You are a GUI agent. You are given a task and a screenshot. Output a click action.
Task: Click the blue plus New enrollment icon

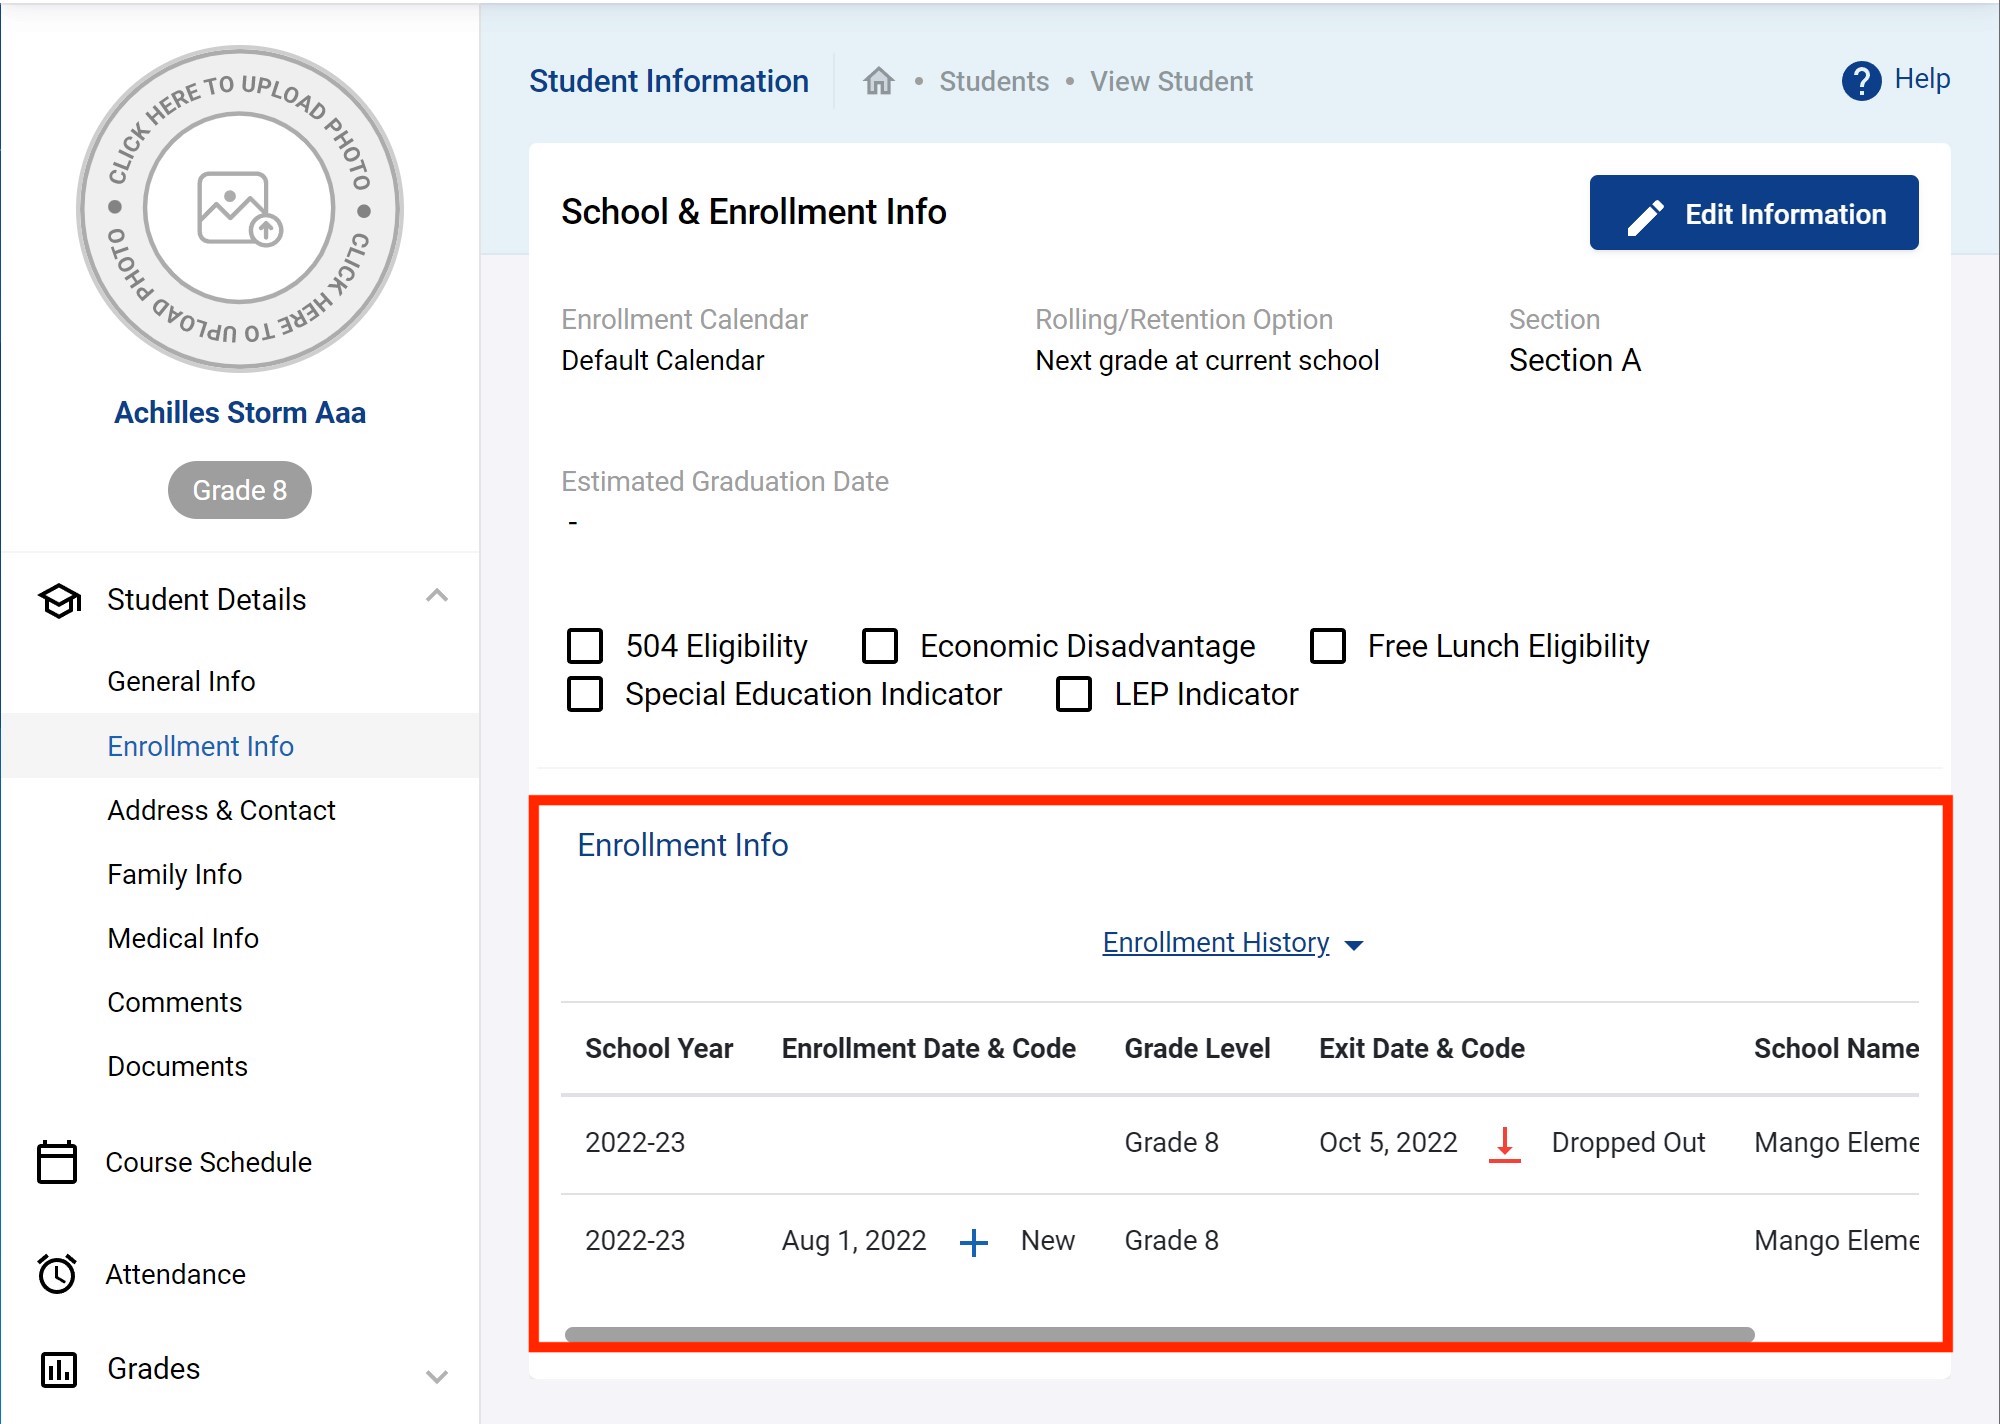[973, 1242]
